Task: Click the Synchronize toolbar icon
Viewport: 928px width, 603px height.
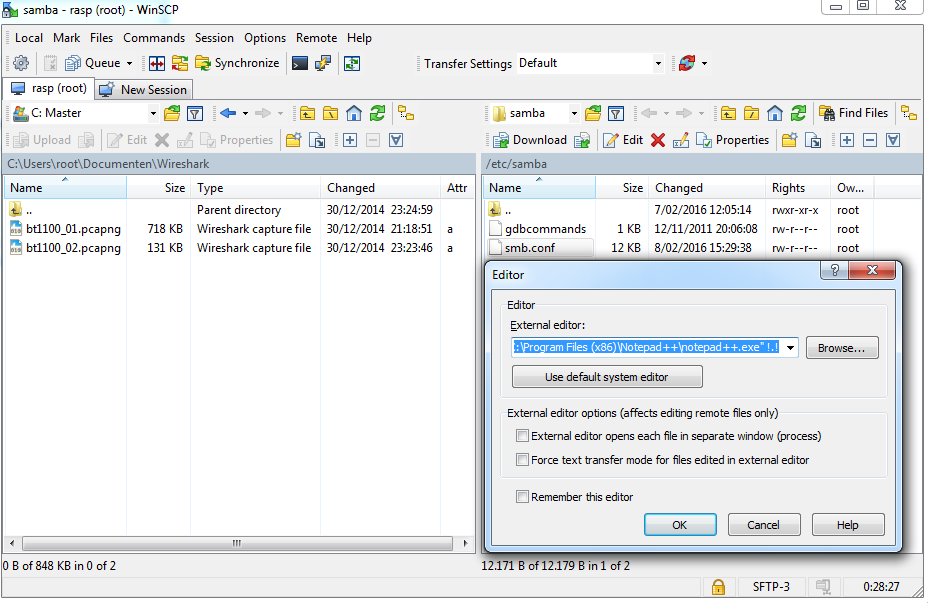Action: 237,63
